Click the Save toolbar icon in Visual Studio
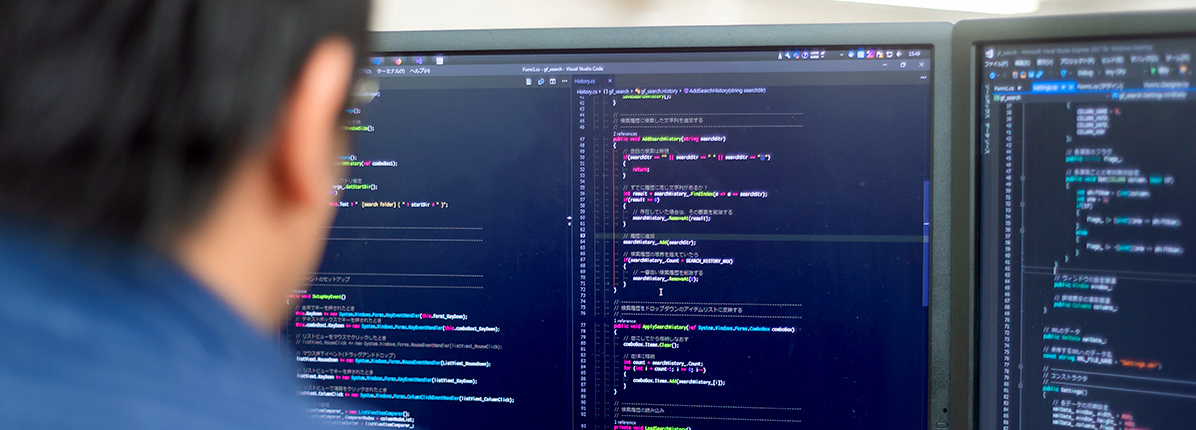Screen dimensions: 1196x430 (1031, 74)
